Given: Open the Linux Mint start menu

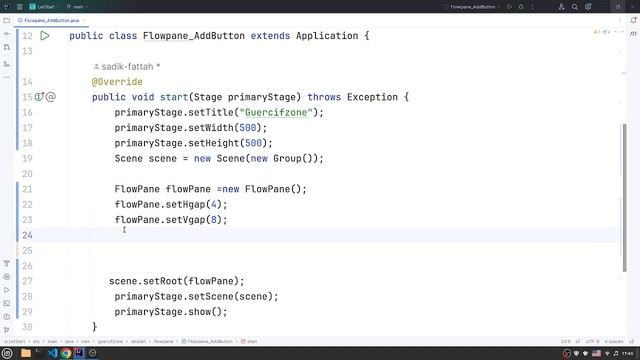Looking at the screenshot, I should 7,353.
